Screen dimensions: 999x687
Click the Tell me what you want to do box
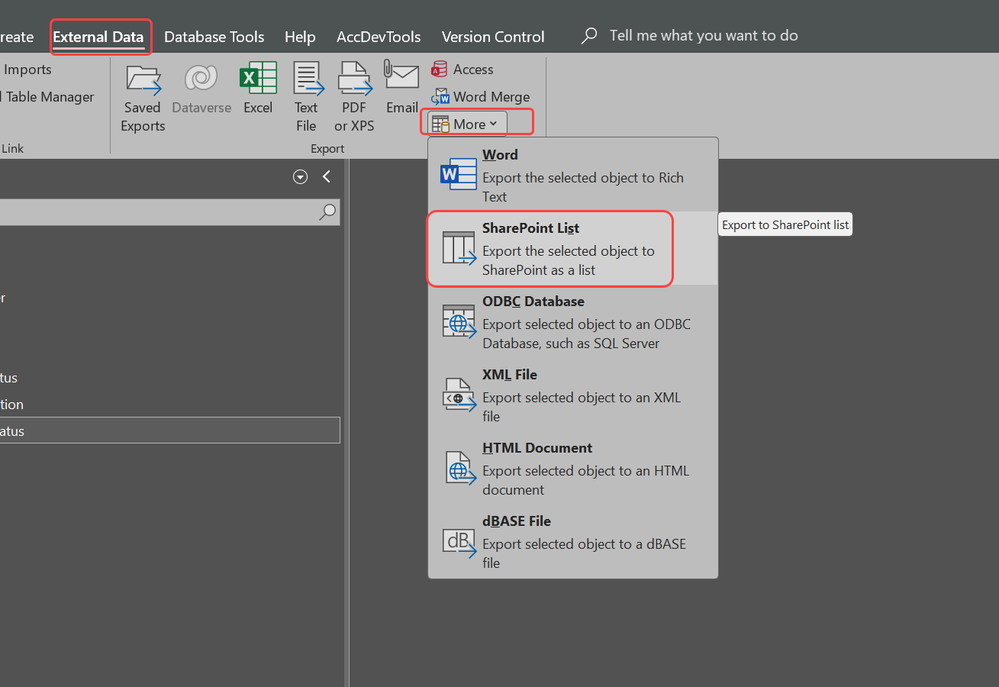click(703, 36)
